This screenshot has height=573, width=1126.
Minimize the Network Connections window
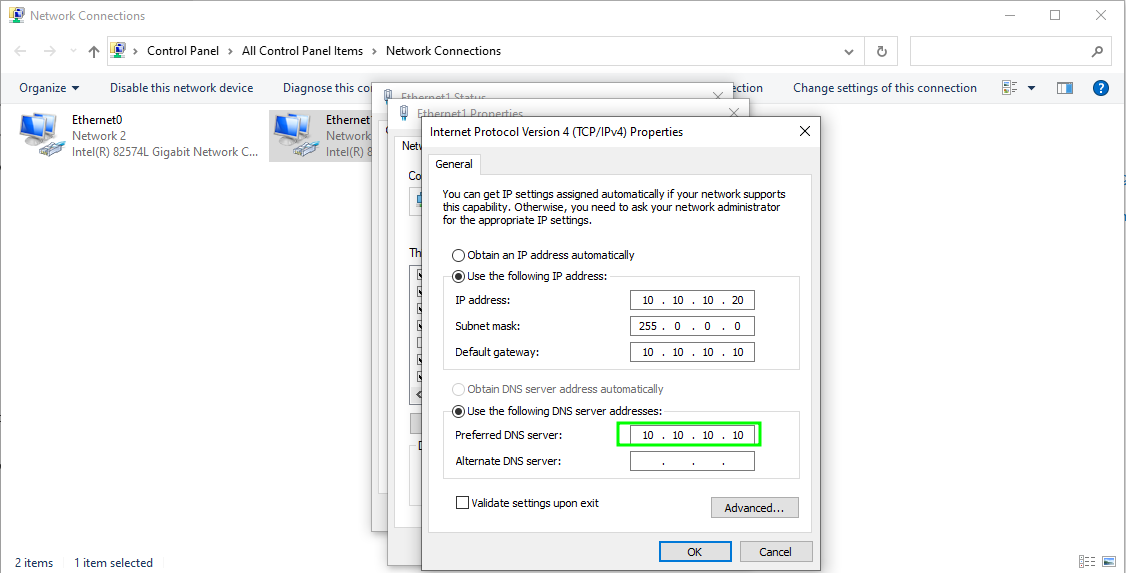1010,15
